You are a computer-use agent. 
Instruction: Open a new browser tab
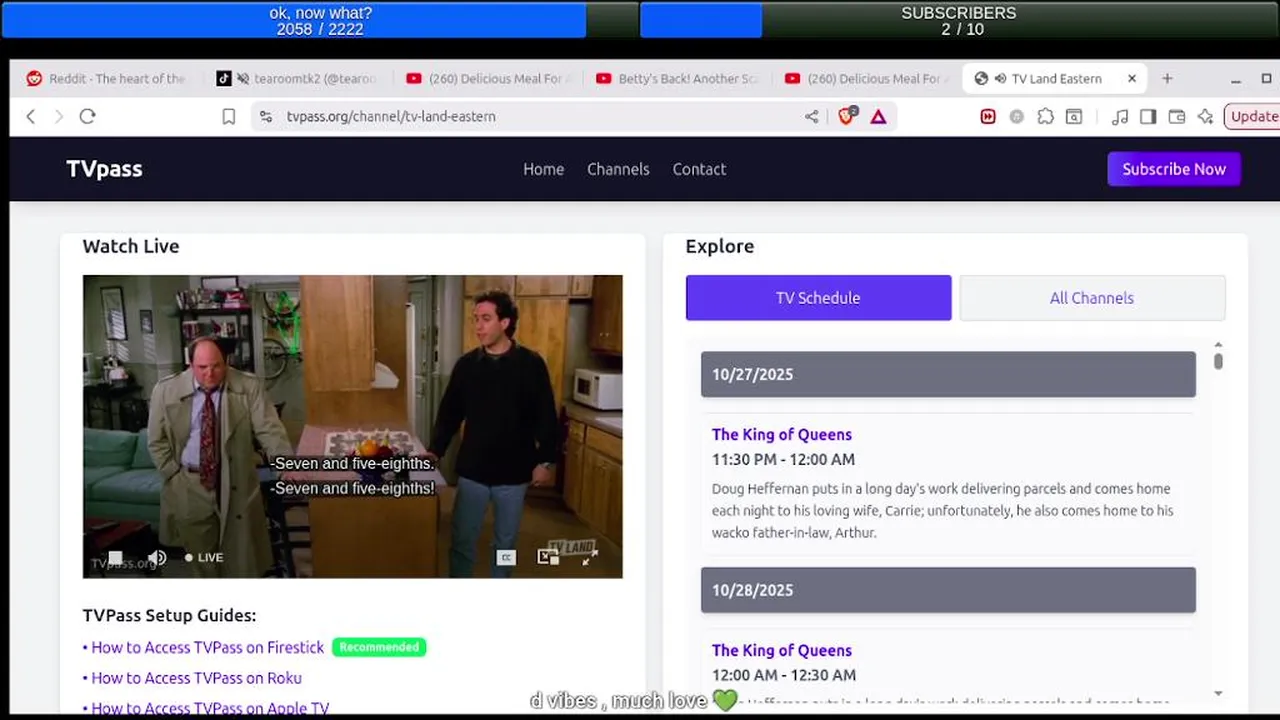pos(1167,78)
